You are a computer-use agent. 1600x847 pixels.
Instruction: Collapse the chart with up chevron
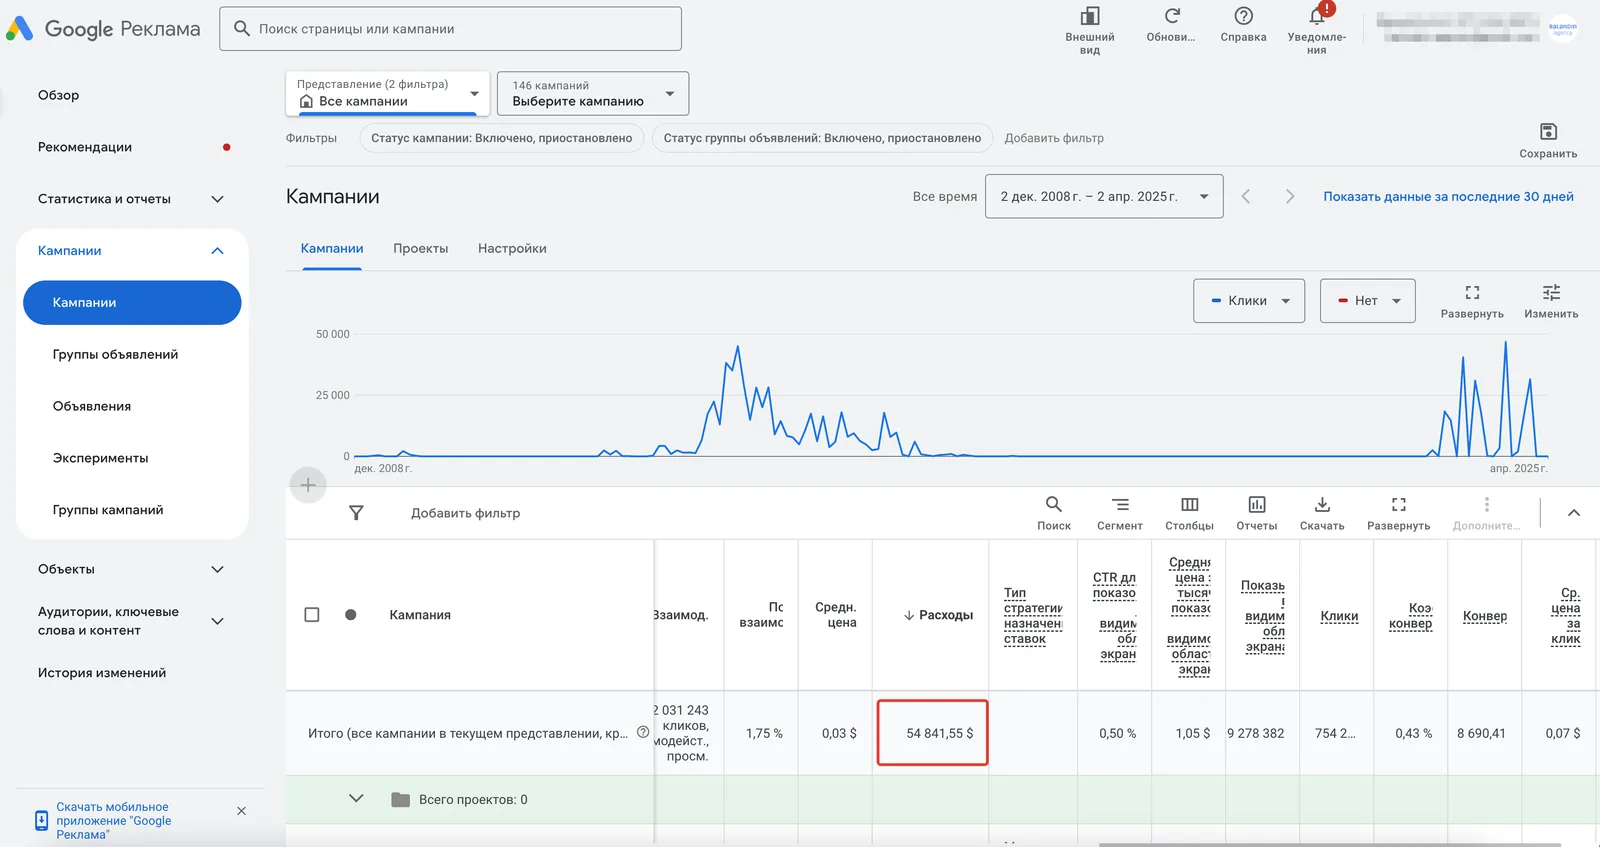[x=1574, y=513]
